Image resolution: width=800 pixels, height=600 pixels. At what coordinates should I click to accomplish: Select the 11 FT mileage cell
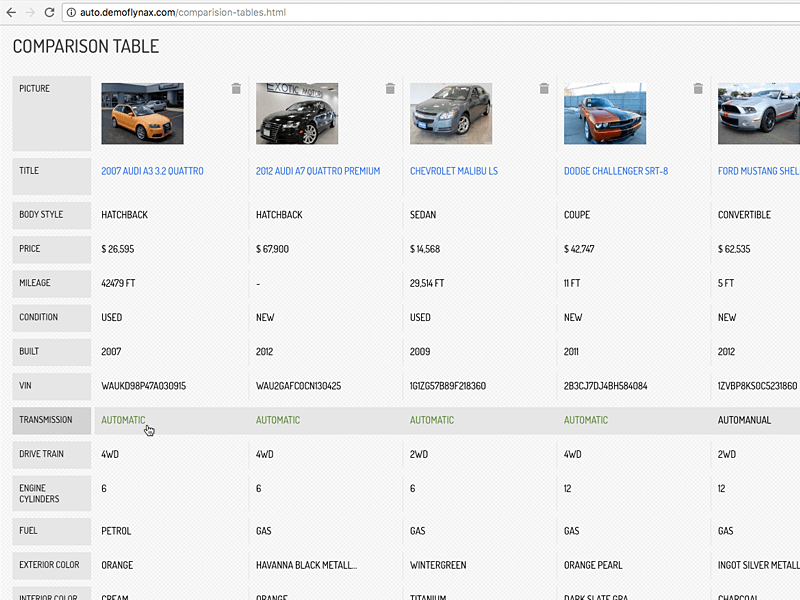[x=572, y=283]
